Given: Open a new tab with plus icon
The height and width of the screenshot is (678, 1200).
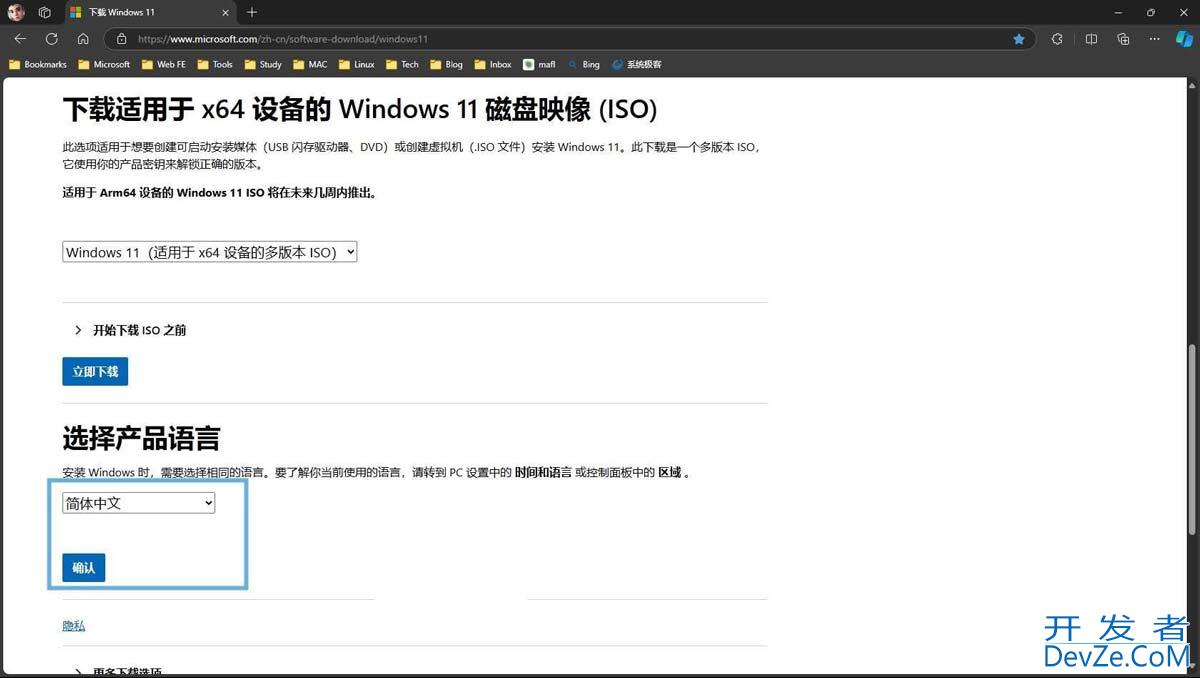Looking at the screenshot, I should 252,12.
